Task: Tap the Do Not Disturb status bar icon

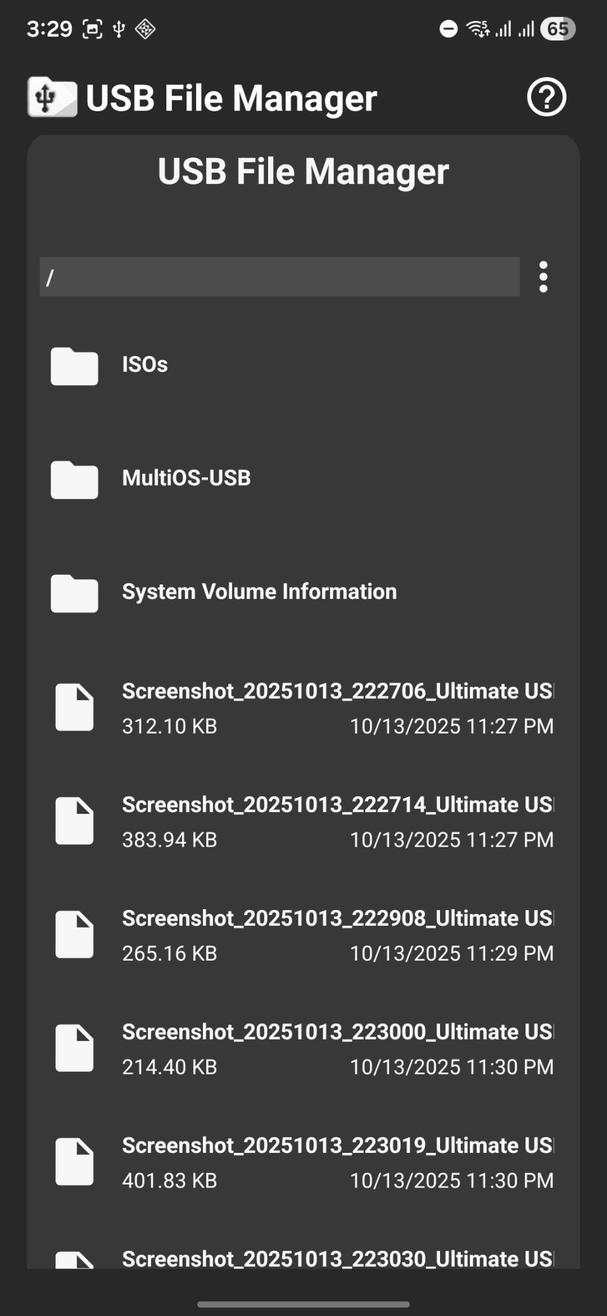Action: tap(447, 29)
